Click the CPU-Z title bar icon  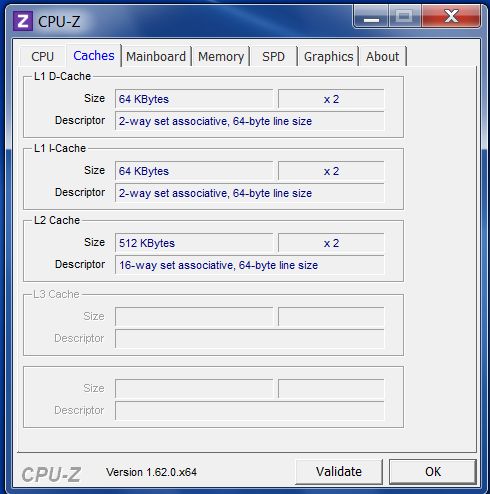pos(23,21)
